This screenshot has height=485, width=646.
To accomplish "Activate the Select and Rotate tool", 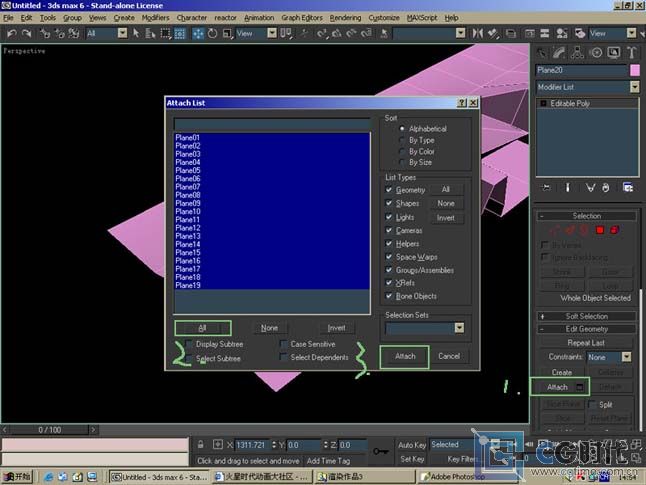I will click(213, 33).
